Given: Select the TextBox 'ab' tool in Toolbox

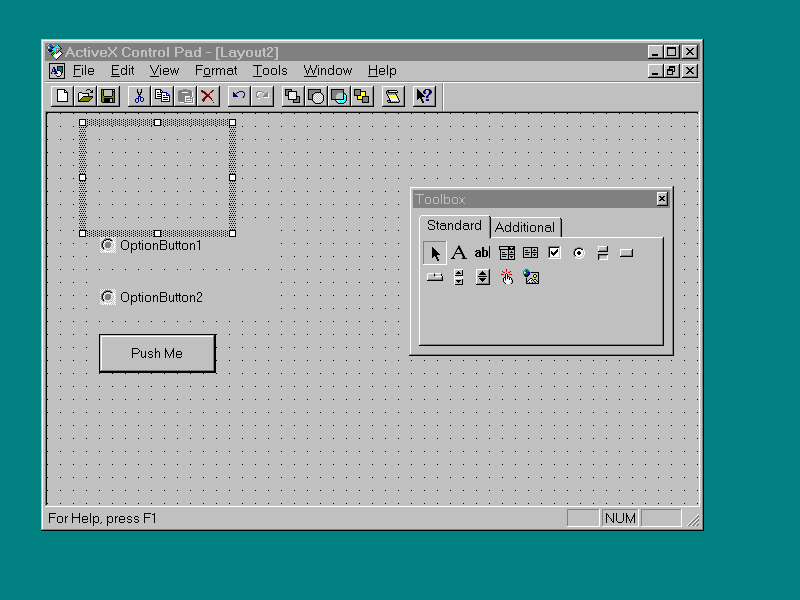Looking at the screenshot, I should click(482, 253).
